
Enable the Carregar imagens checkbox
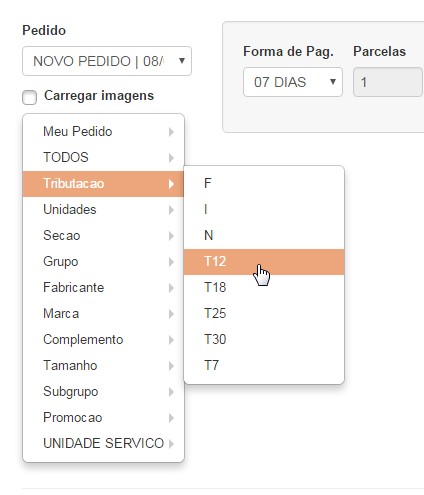[x=29, y=98]
